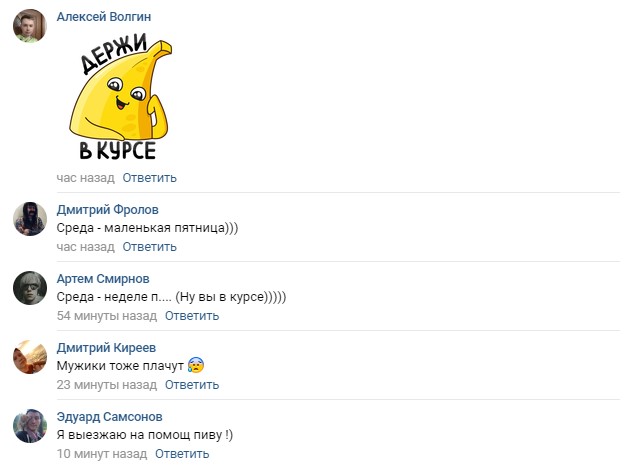The width and height of the screenshot is (635, 469).
Task: Visit Эдуард Самсонов's profile name link
Action: [x=109, y=417]
